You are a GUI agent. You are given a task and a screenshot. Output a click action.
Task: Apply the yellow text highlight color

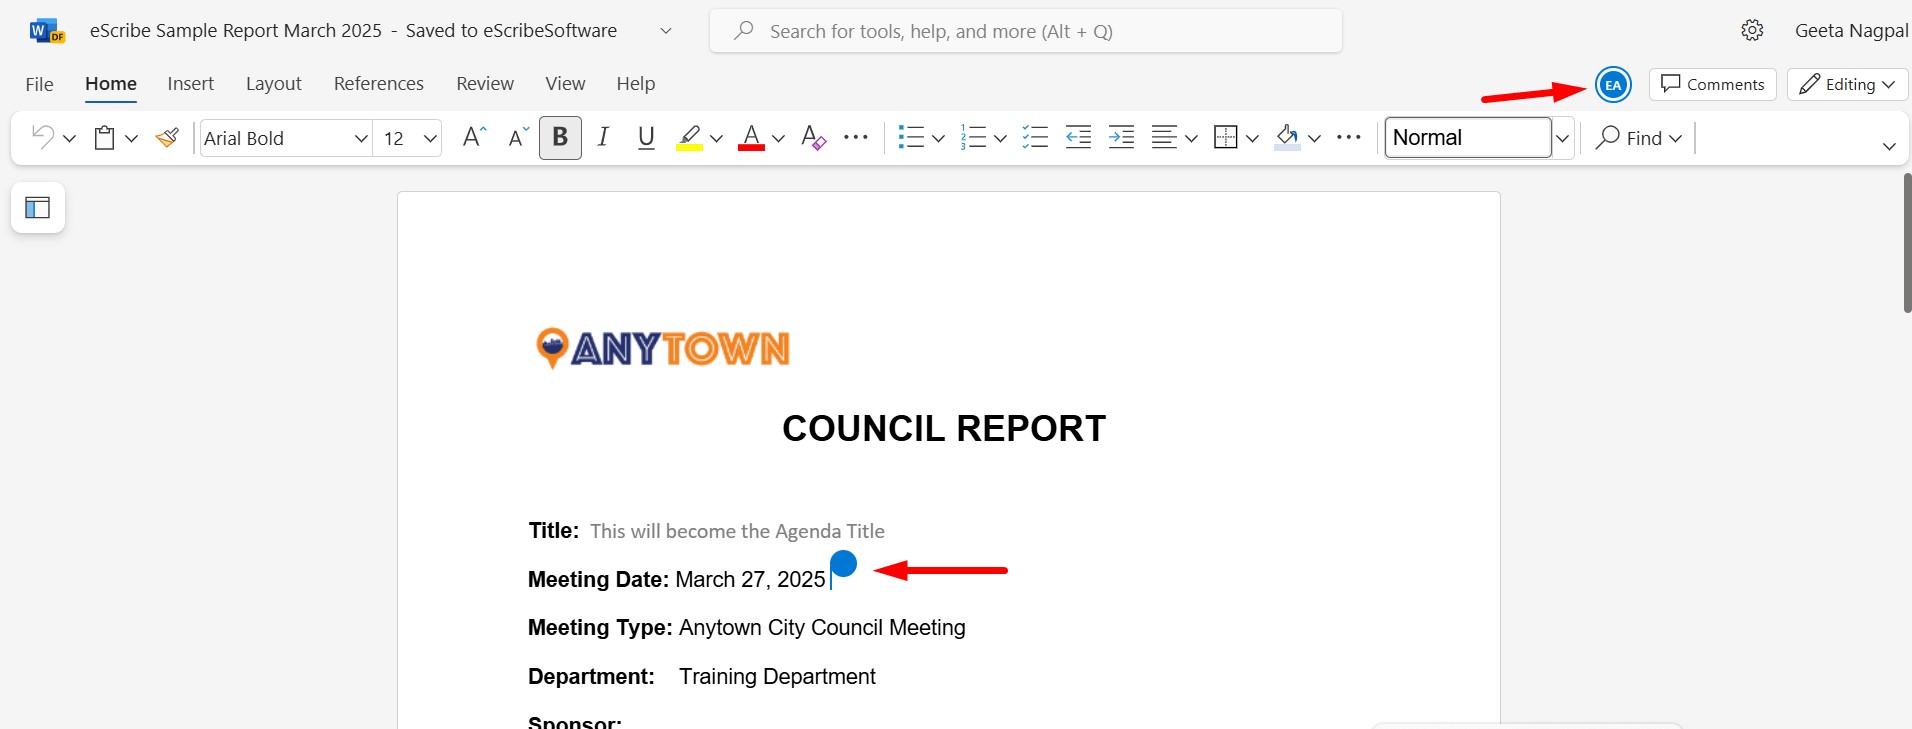(x=689, y=138)
